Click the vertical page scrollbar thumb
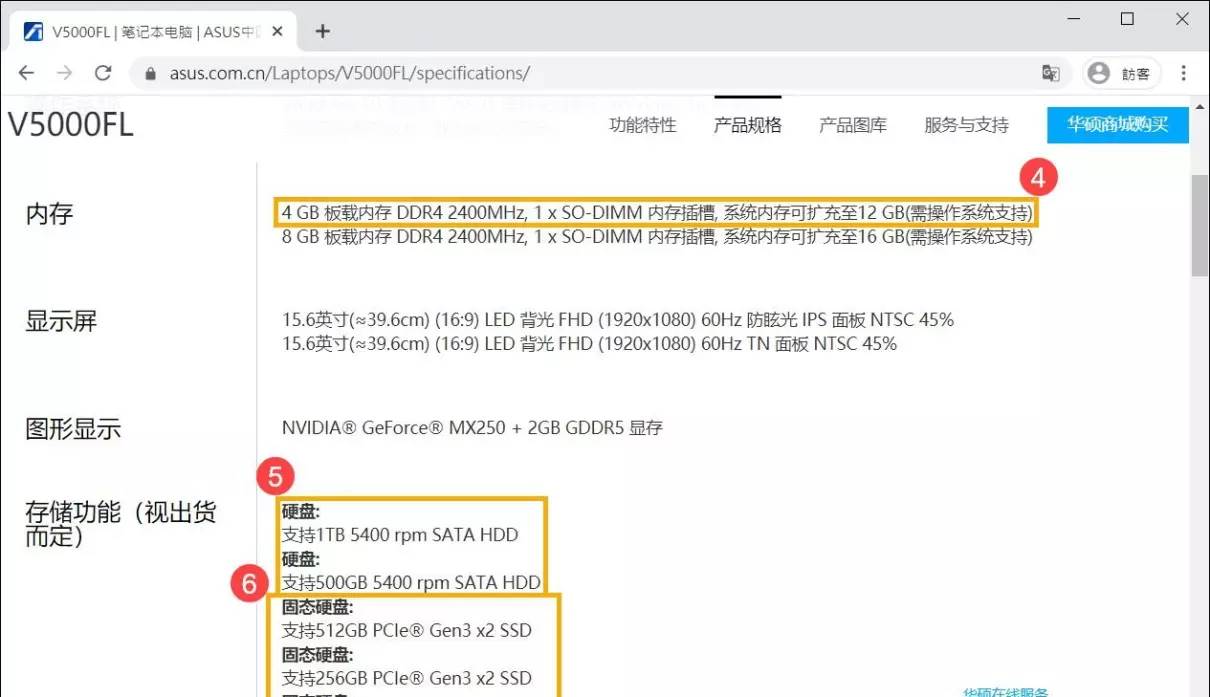Image resolution: width=1210 pixels, height=697 pixels. click(x=1199, y=225)
